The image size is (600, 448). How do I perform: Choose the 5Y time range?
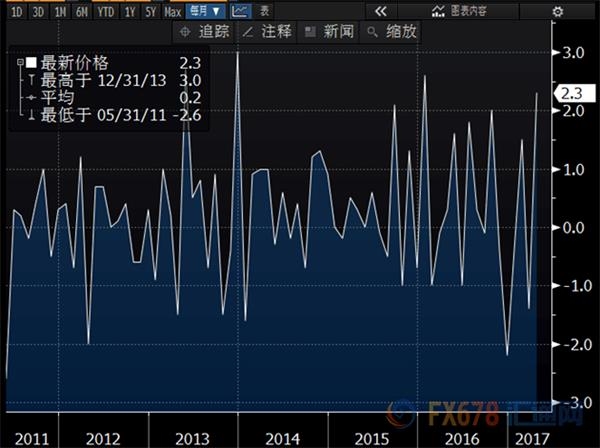151,12
